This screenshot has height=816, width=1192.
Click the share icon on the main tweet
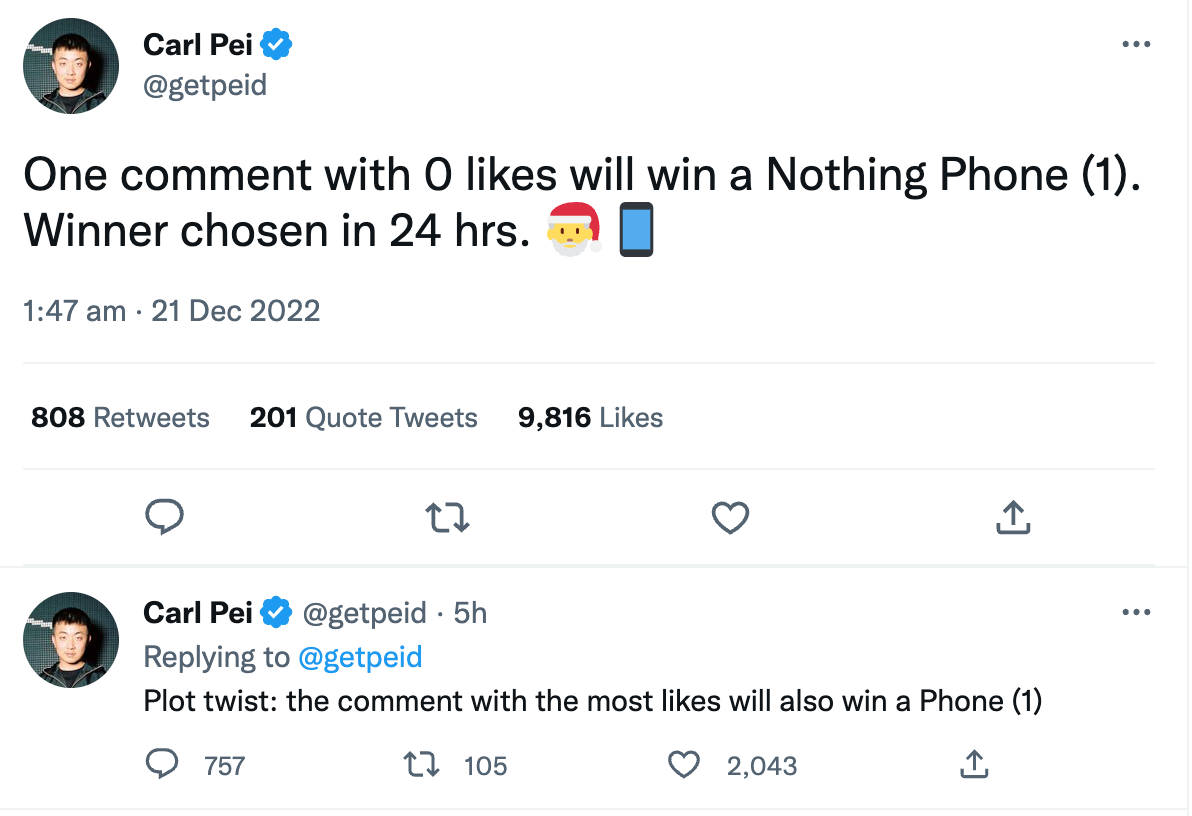point(1013,517)
